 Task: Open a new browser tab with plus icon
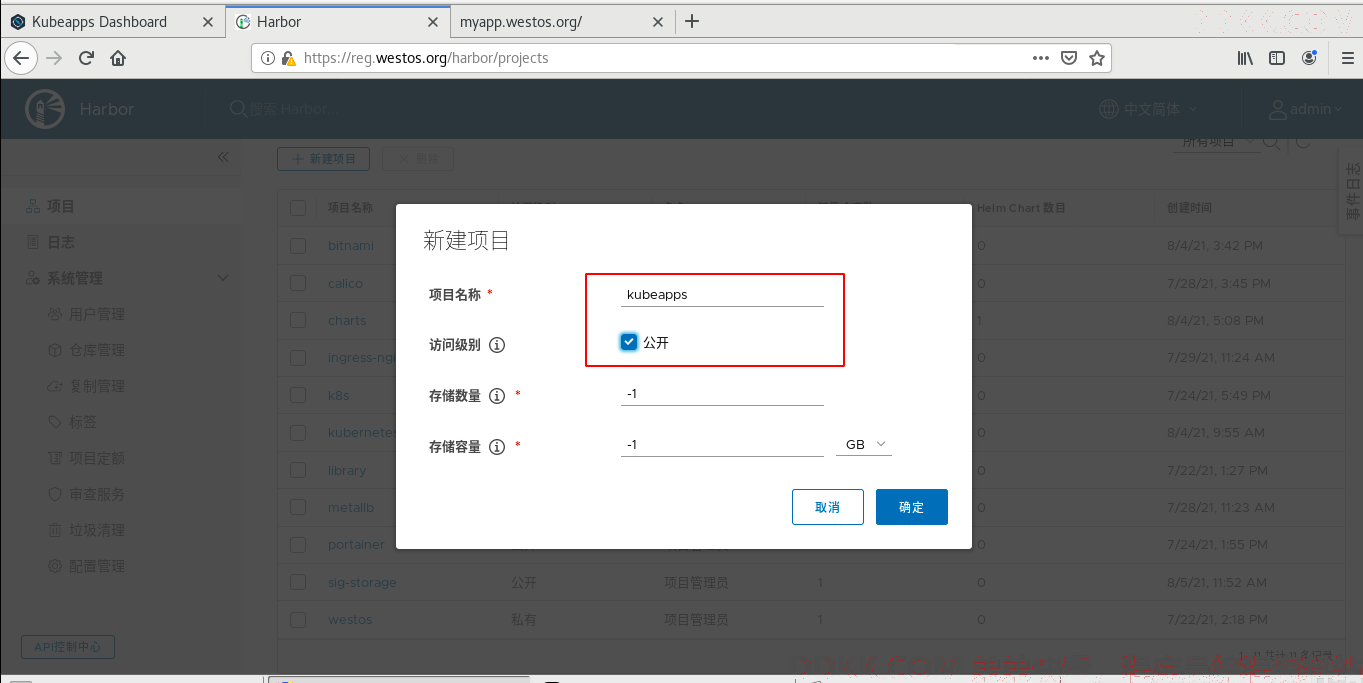coord(691,21)
